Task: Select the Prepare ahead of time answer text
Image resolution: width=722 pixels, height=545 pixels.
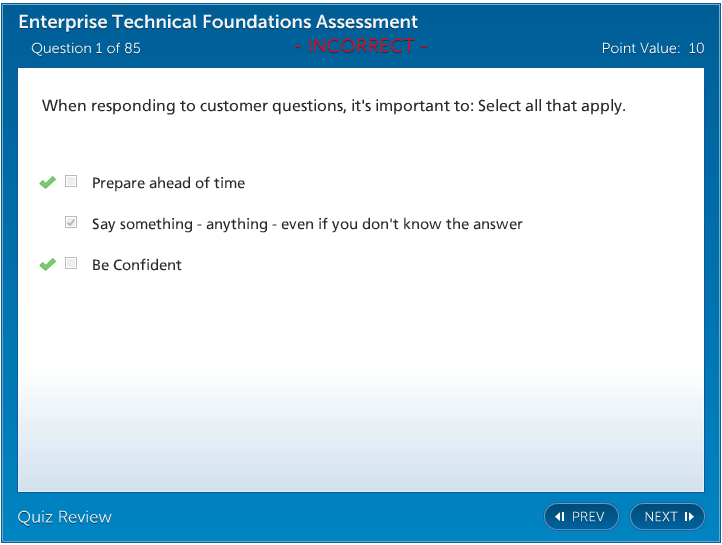Action: [168, 183]
